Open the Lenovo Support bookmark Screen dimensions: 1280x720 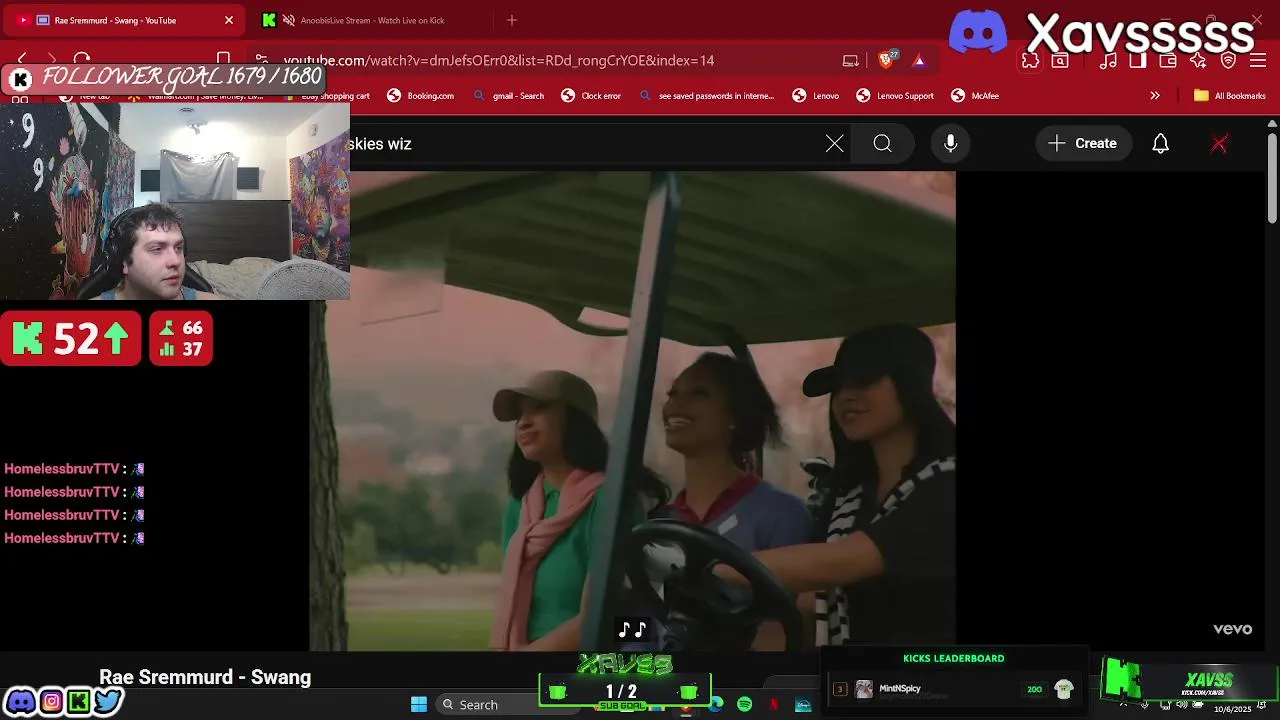click(x=895, y=96)
